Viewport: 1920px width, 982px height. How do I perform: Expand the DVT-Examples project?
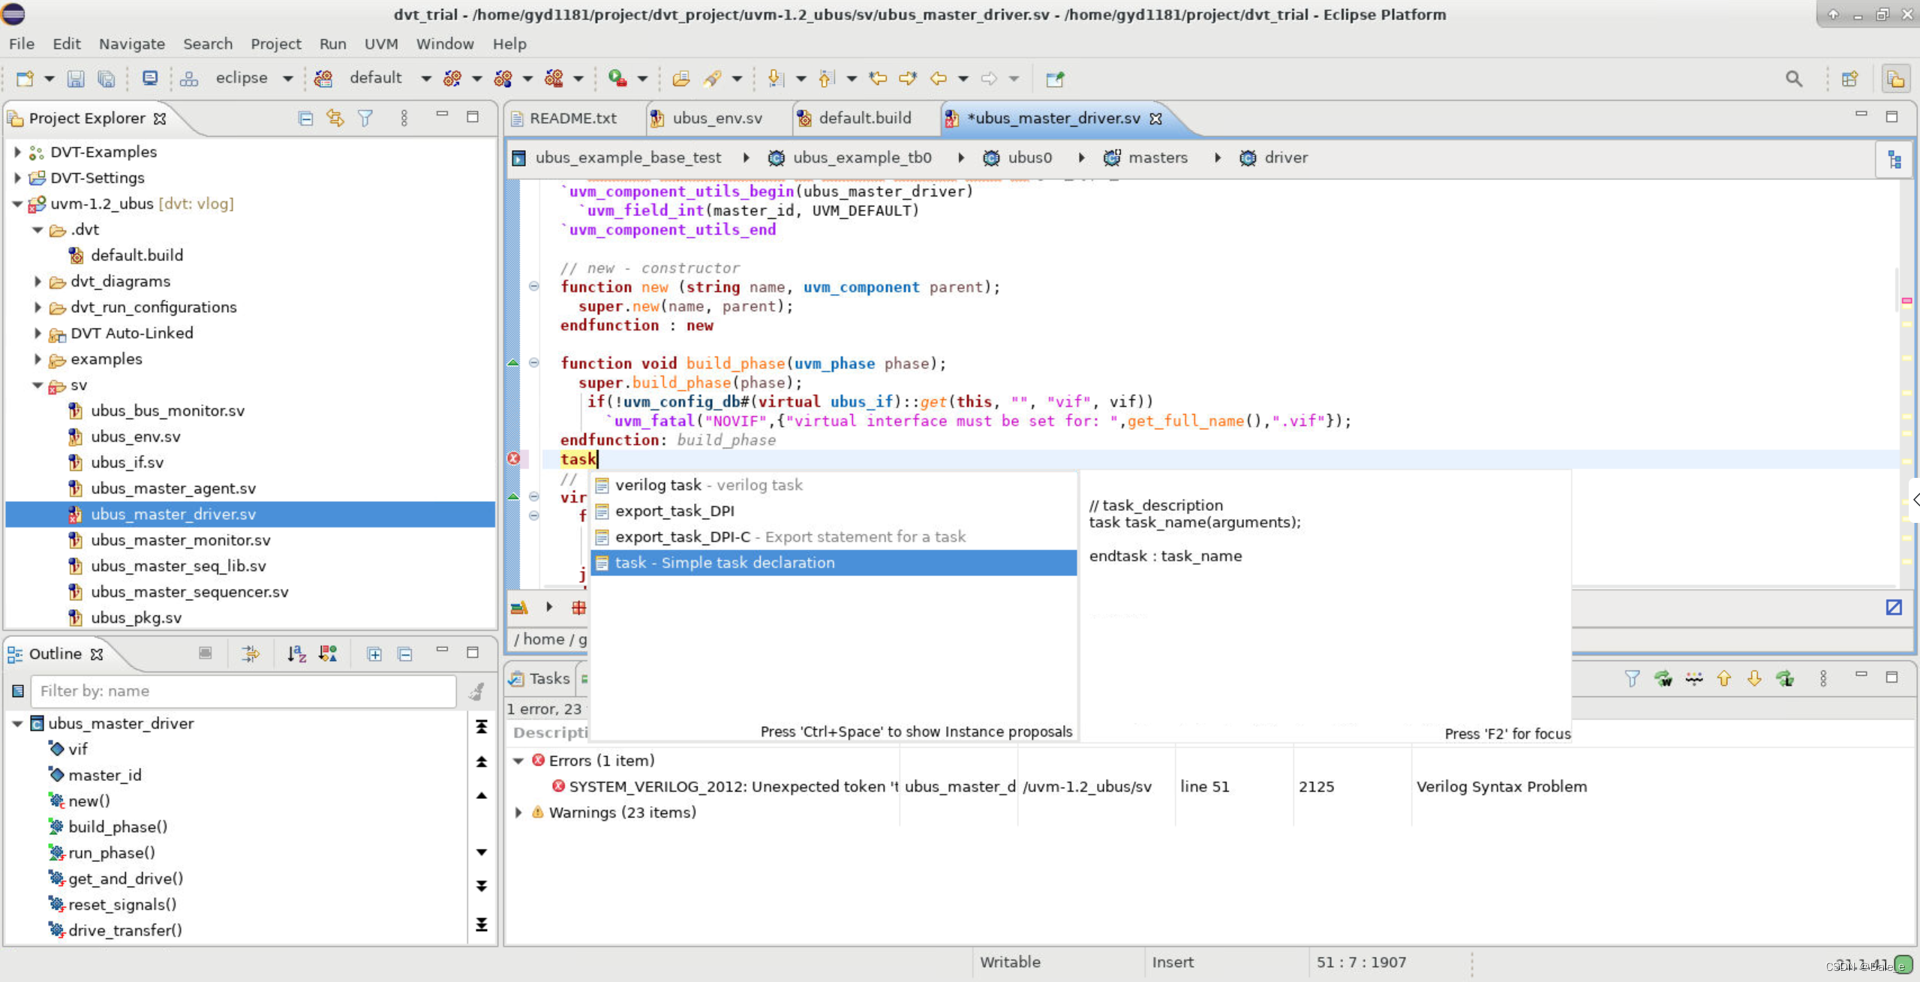click(x=17, y=152)
